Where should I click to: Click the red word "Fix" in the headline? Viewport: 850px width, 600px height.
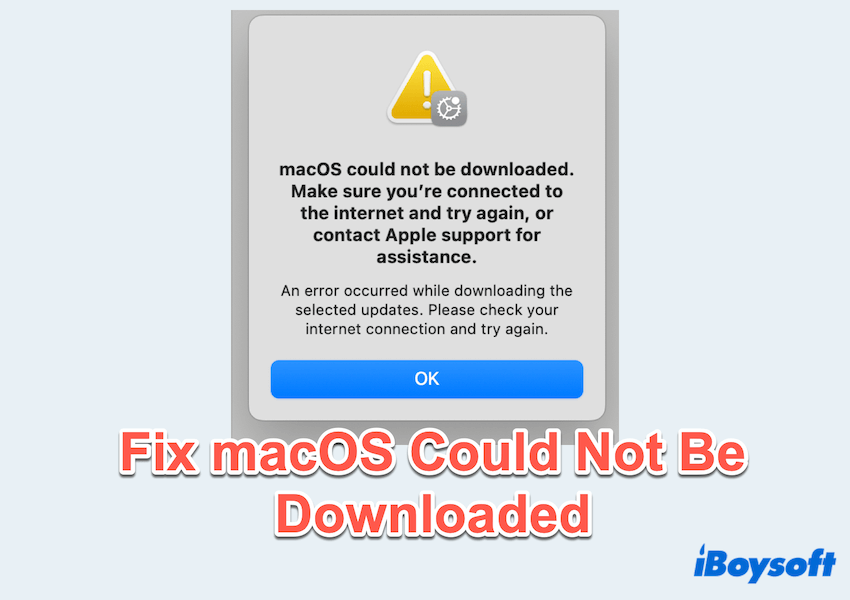(x=158, y=452)
